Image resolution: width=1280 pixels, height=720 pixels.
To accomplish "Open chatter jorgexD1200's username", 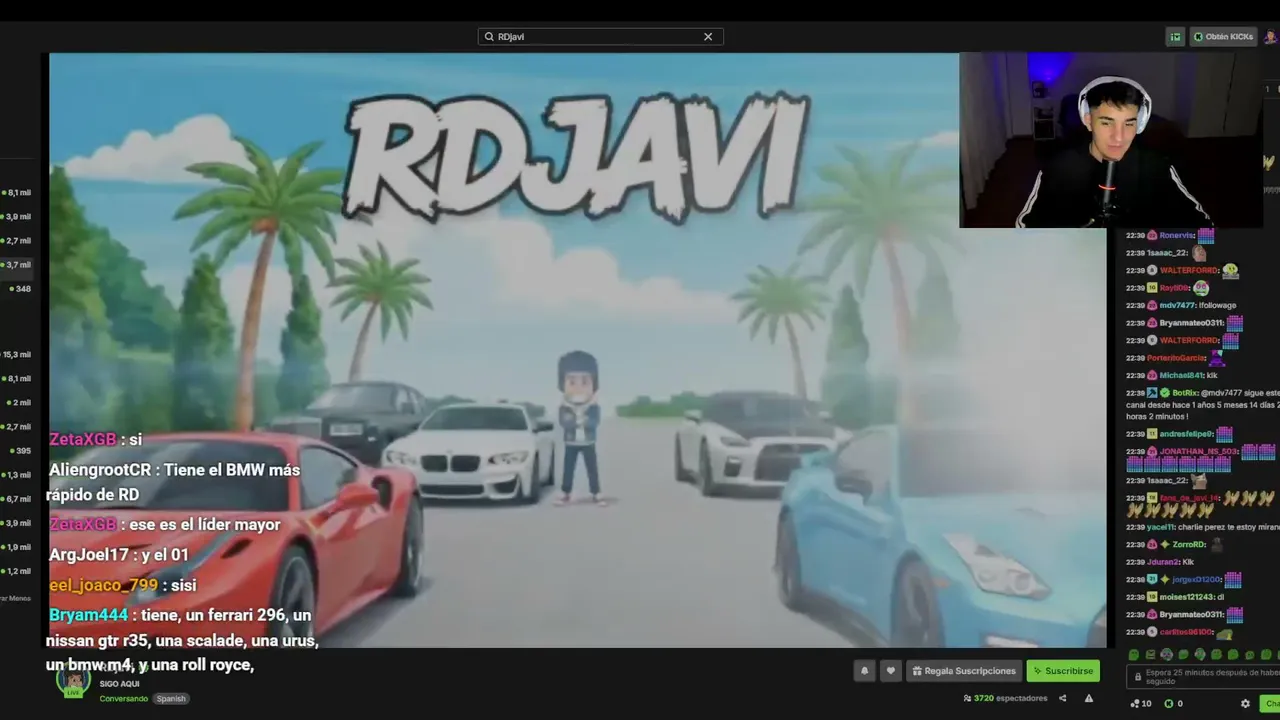I will pos(1196,580).
